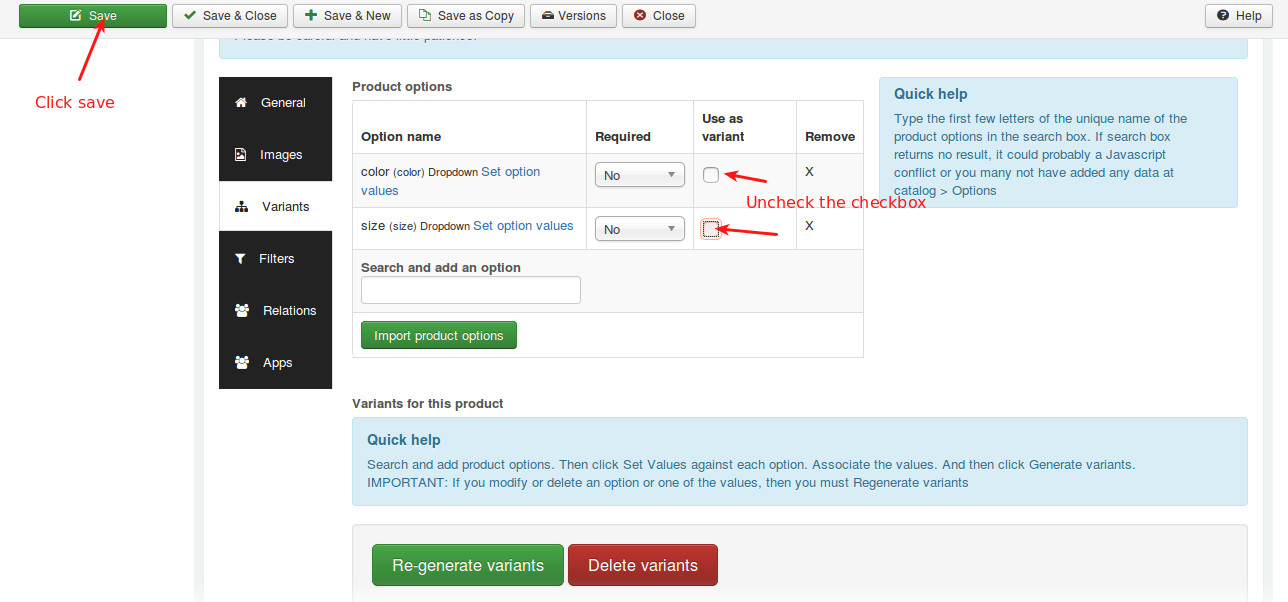The image size is (1288, 602).
Task: Click funnel icon of Filters tab
Action: [x=240, y=259]
